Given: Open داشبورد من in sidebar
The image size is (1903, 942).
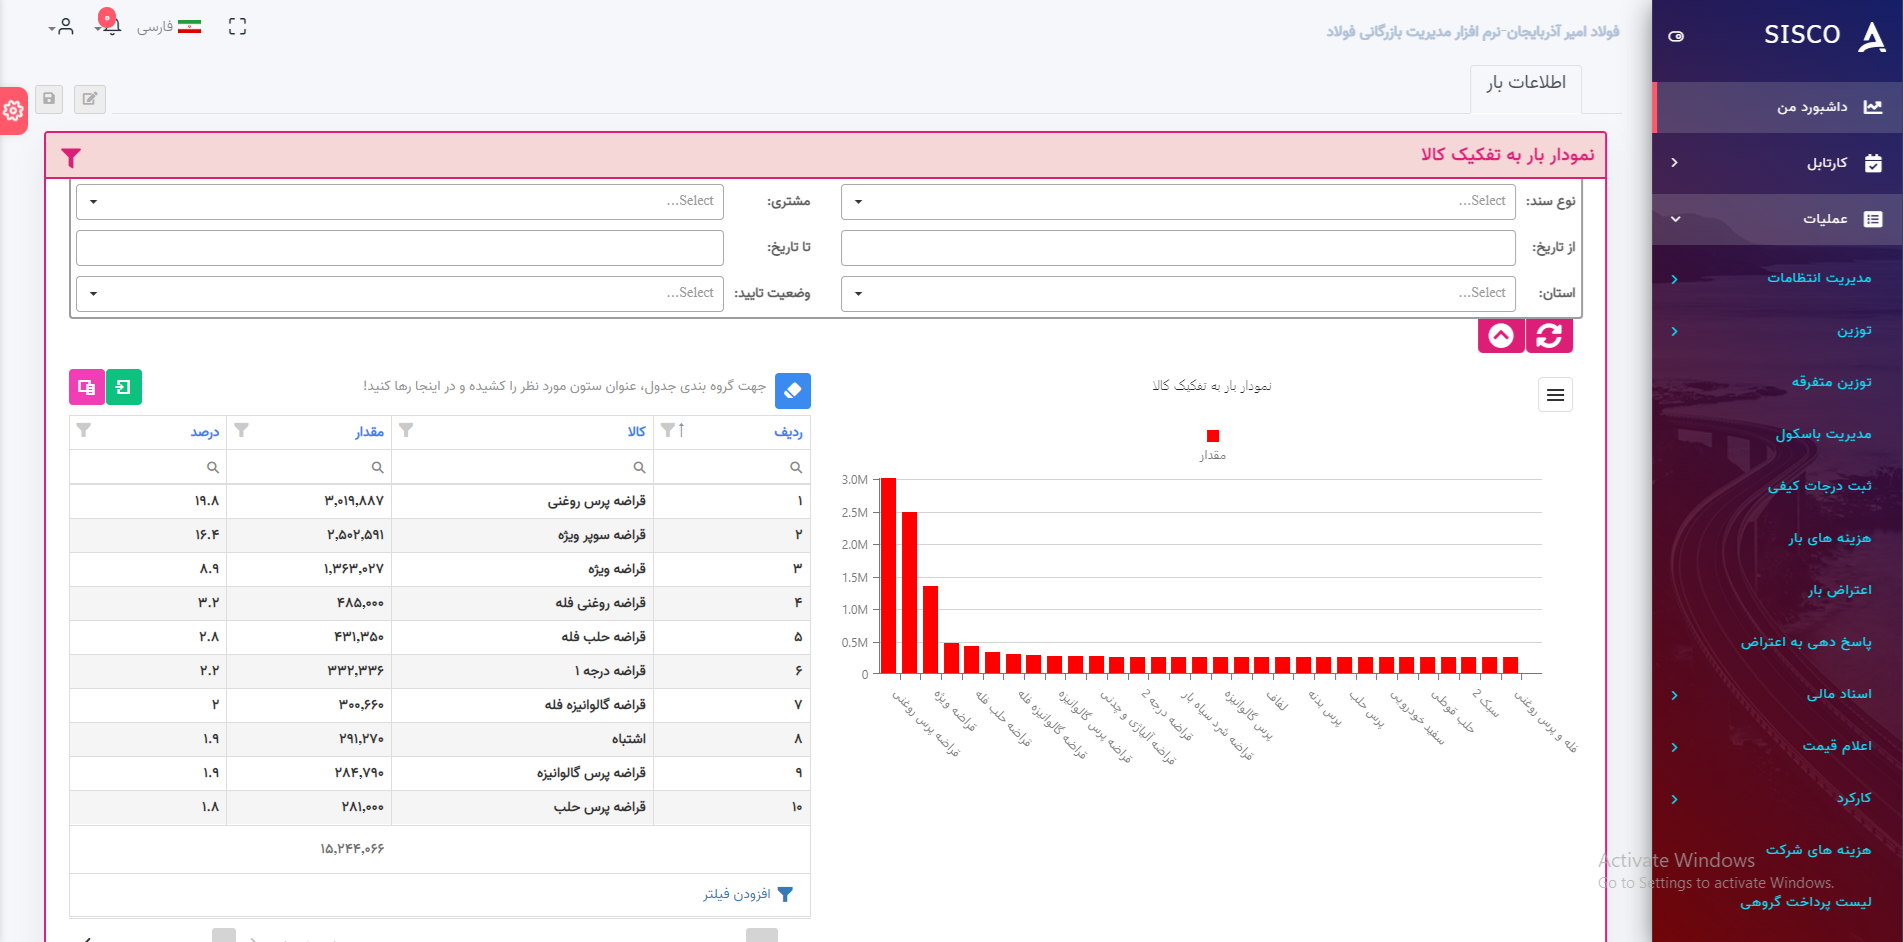Looking at the screenshot, I should click(1778, 107).
